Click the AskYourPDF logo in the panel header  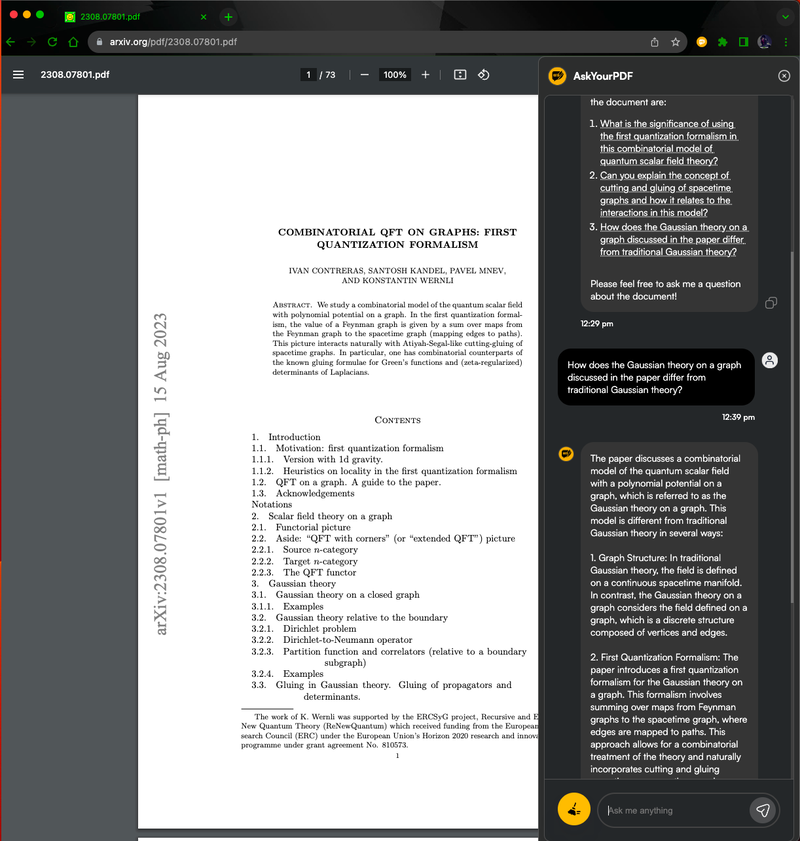click(553, 76)
